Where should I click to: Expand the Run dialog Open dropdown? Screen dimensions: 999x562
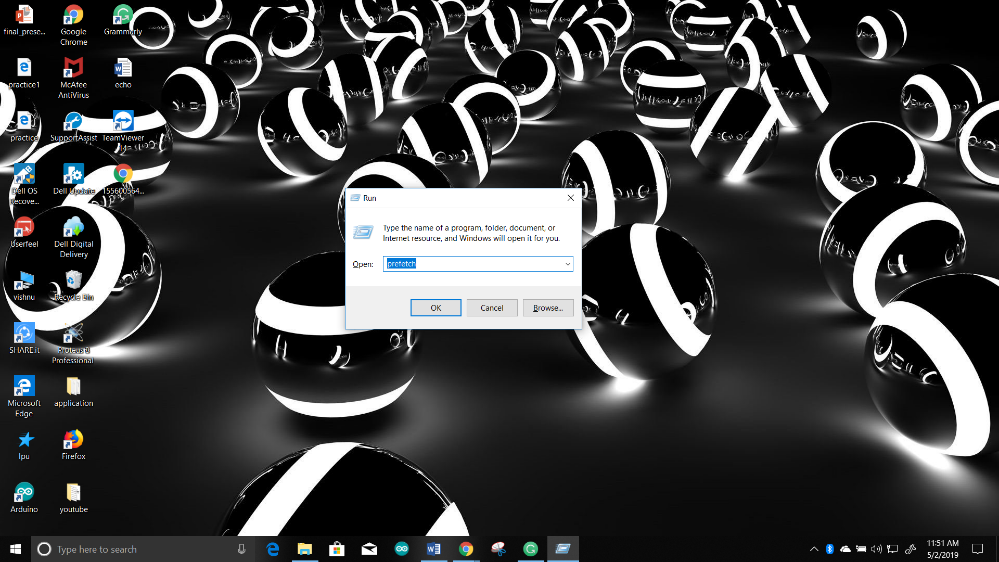[x=567, y=264]
